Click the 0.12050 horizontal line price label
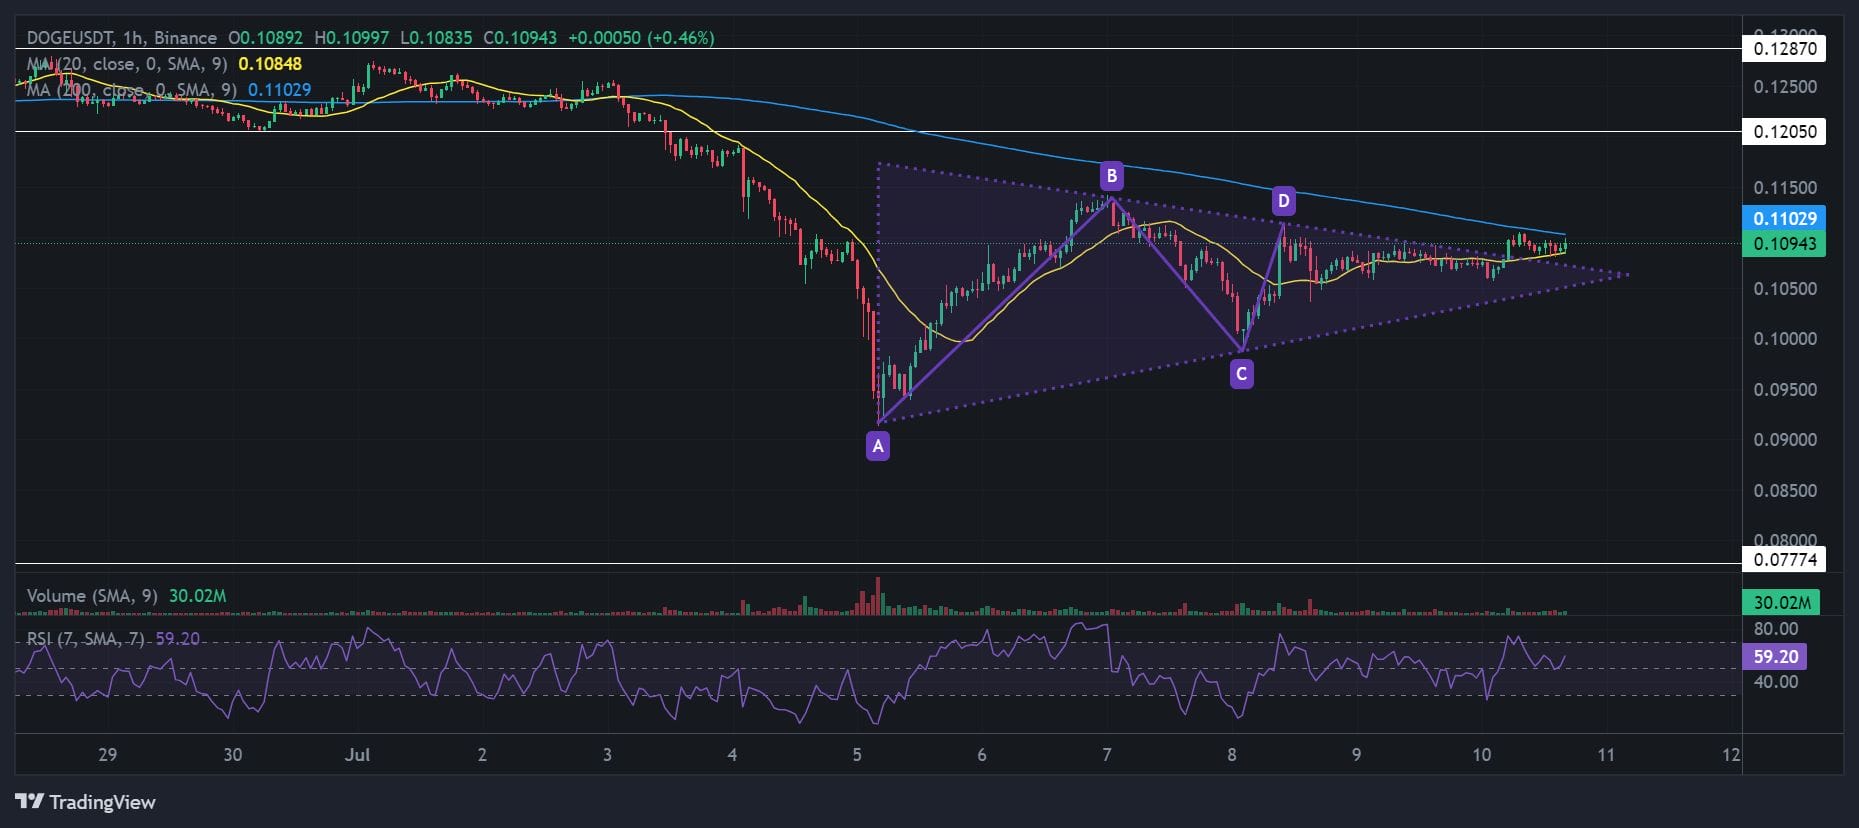The width and height of the screenshot is (1859, 828). (1784, 131)
